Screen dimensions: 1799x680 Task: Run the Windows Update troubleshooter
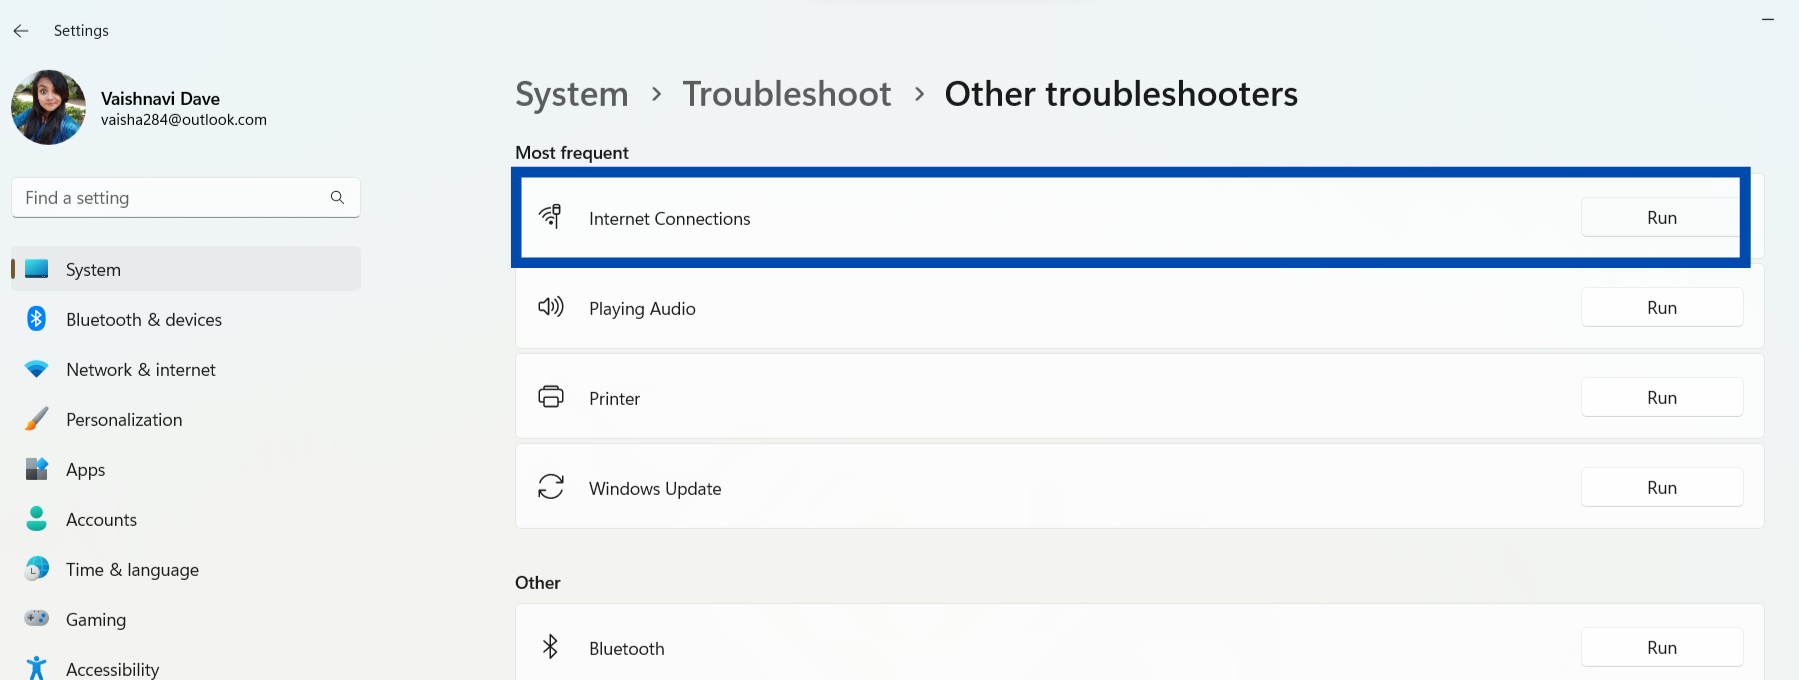coord(1661,488)
